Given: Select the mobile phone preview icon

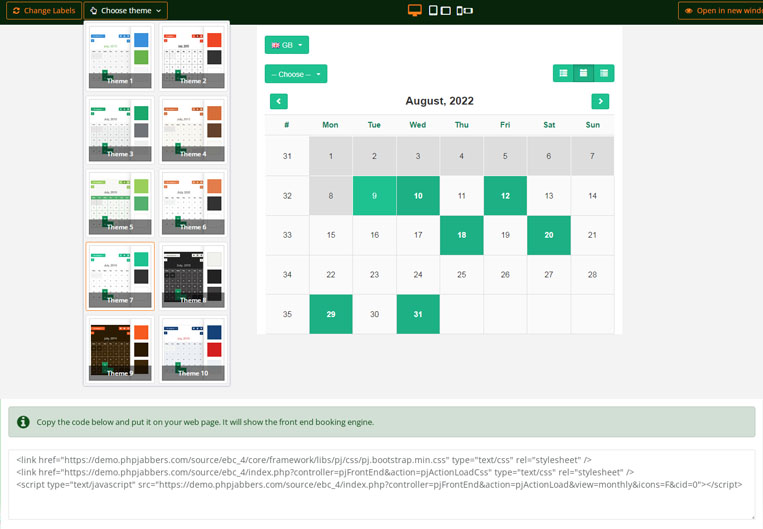Looking at the screenshot, I should [x=464, y=10].
